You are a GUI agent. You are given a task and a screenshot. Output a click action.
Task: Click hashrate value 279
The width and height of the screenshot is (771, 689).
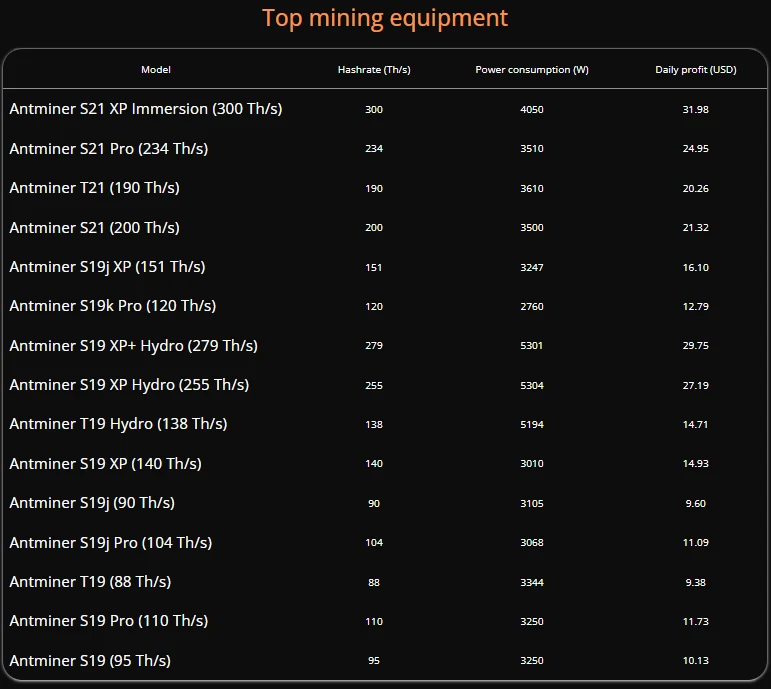[374, 346]
